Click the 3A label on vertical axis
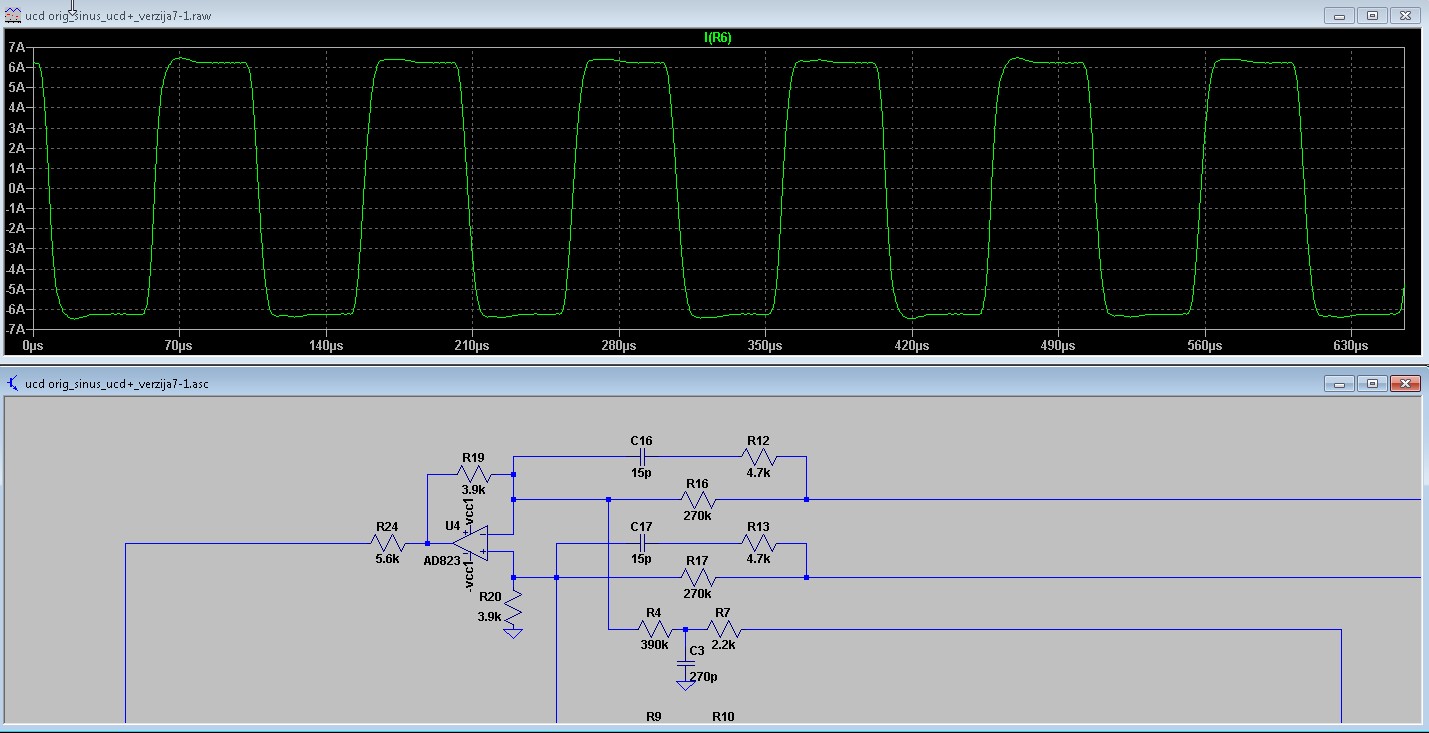The width and height of the screenshot is (1429, 733). [x=17, y=128]
